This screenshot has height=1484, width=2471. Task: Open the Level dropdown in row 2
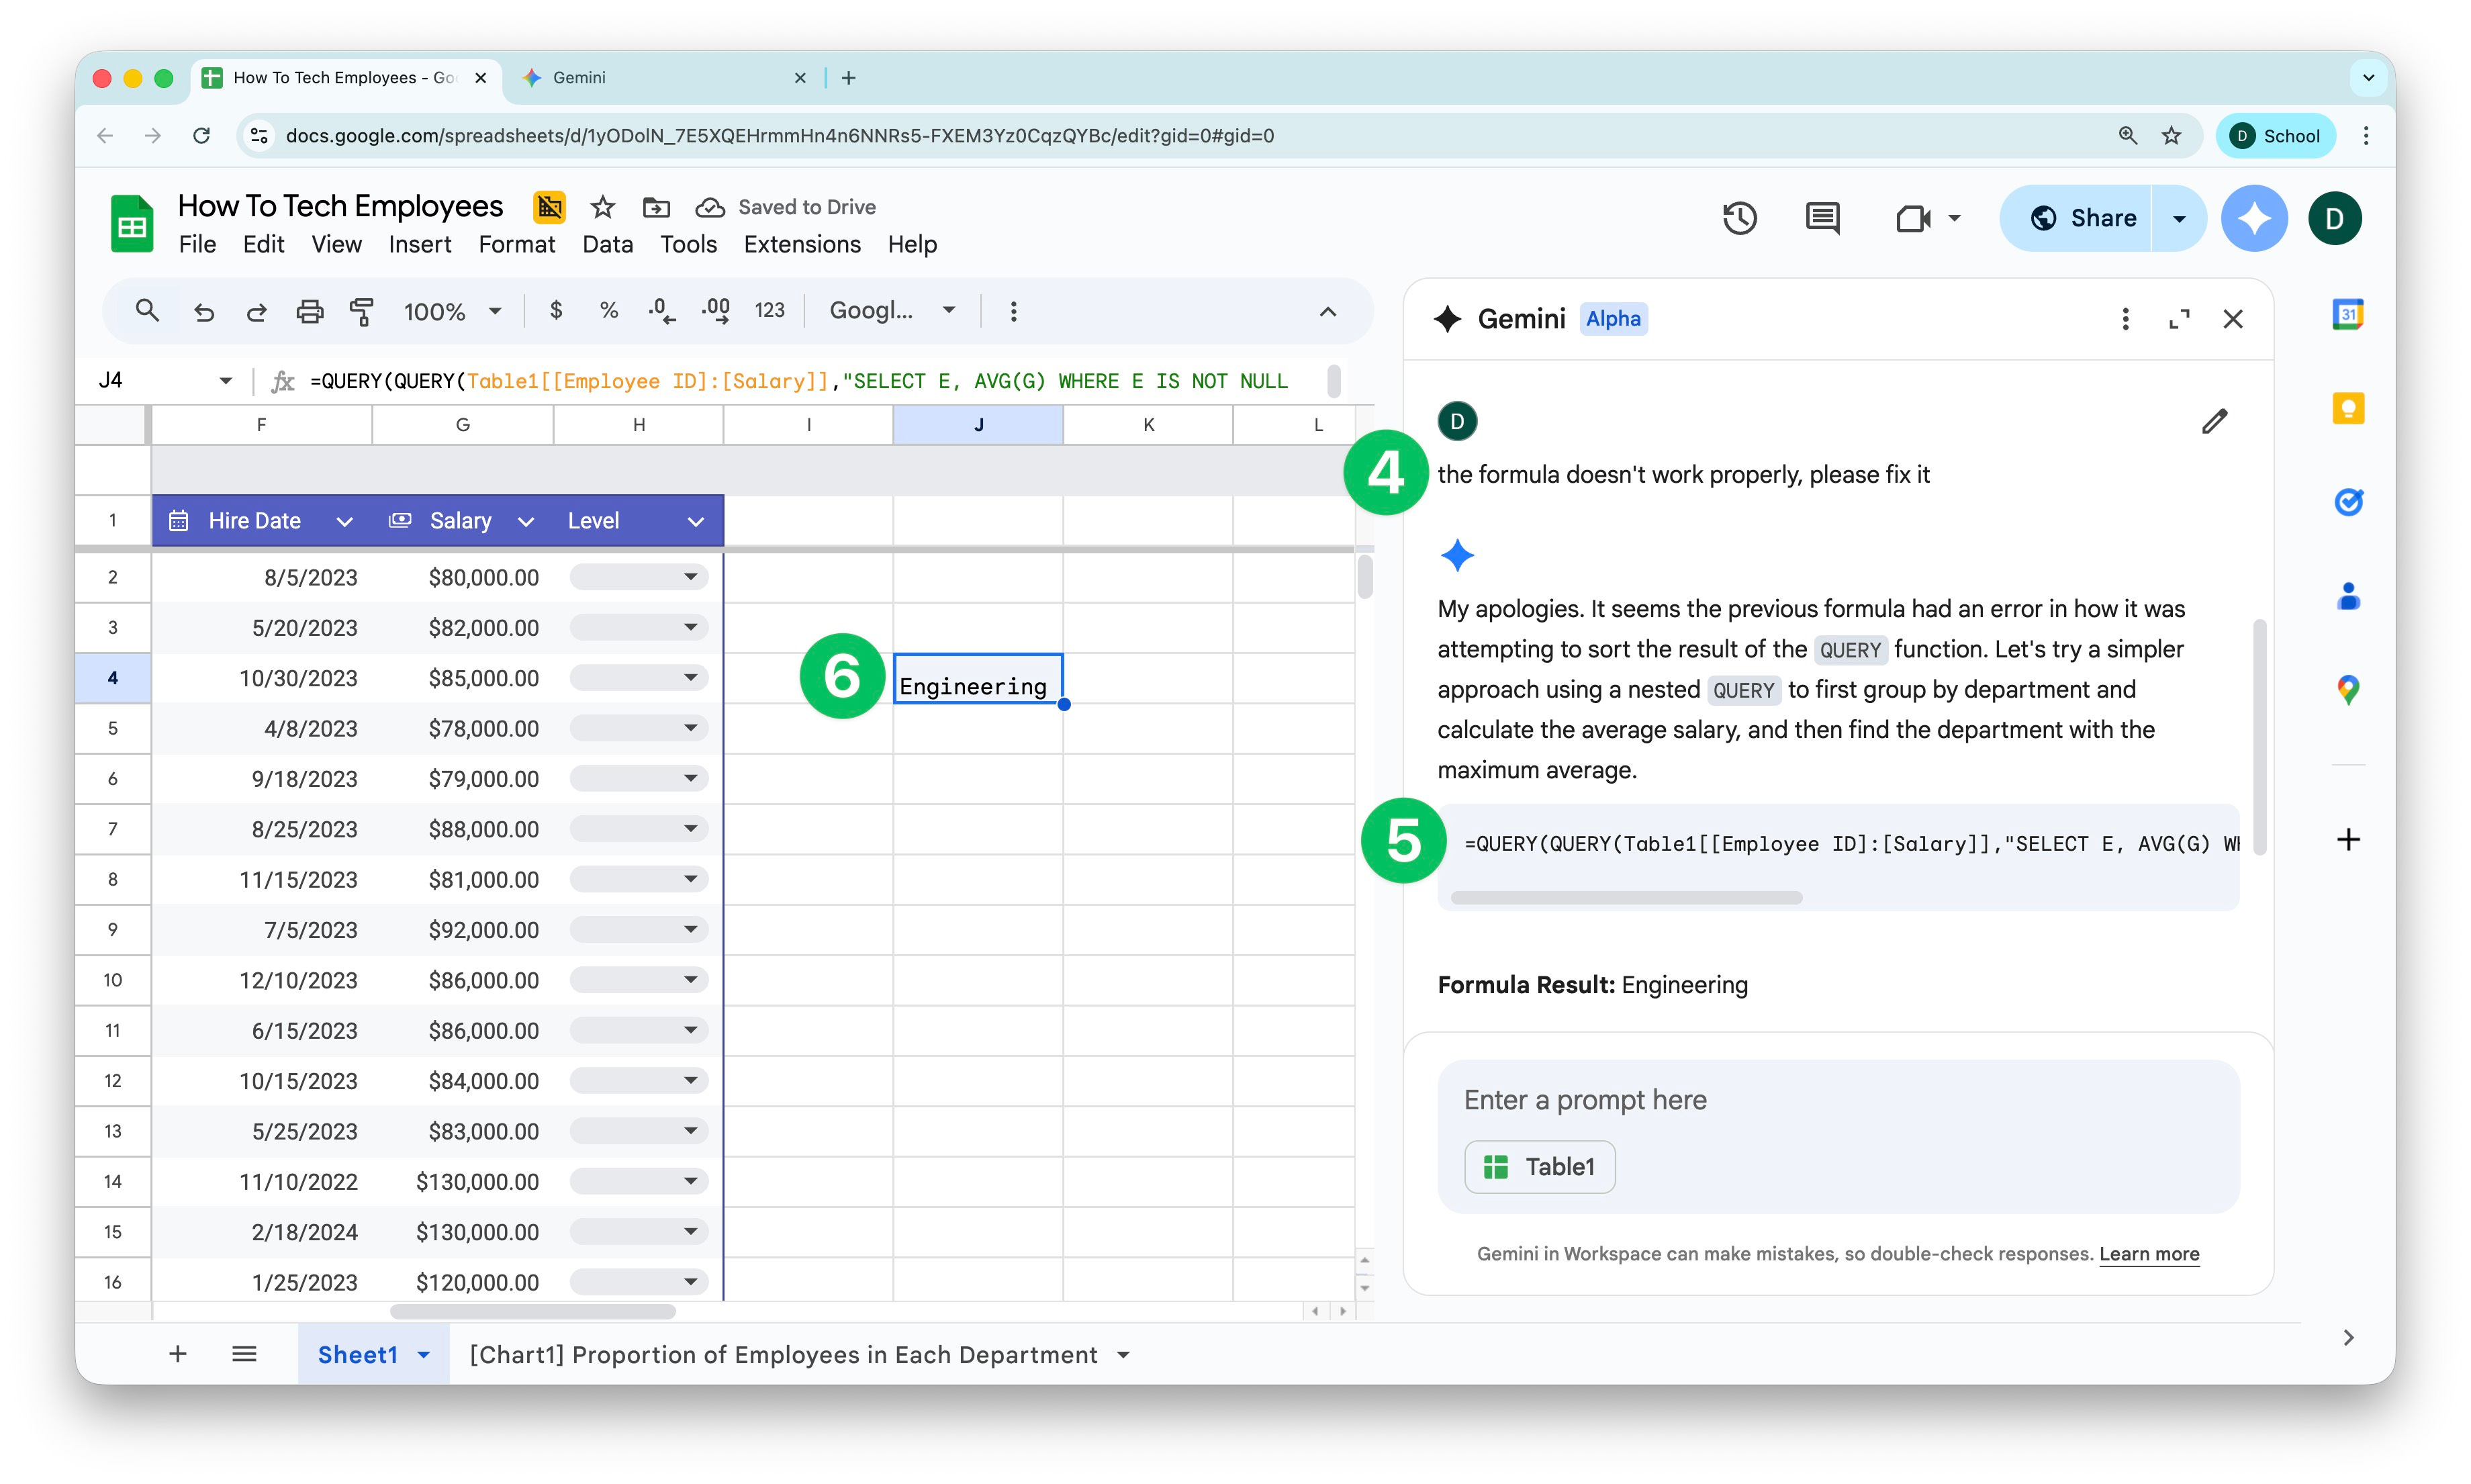click(x=690, y=577)
